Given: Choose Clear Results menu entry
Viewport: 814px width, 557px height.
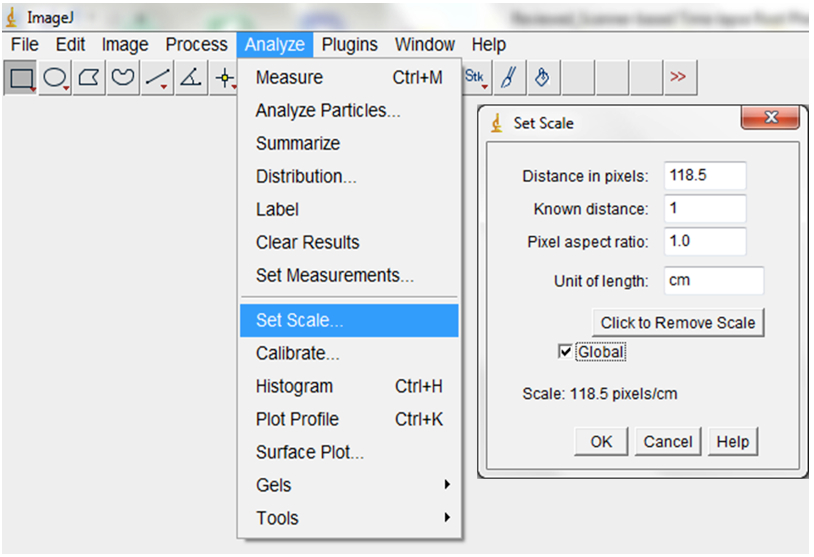Looking at the screenshot, I should tap(349, 242).
